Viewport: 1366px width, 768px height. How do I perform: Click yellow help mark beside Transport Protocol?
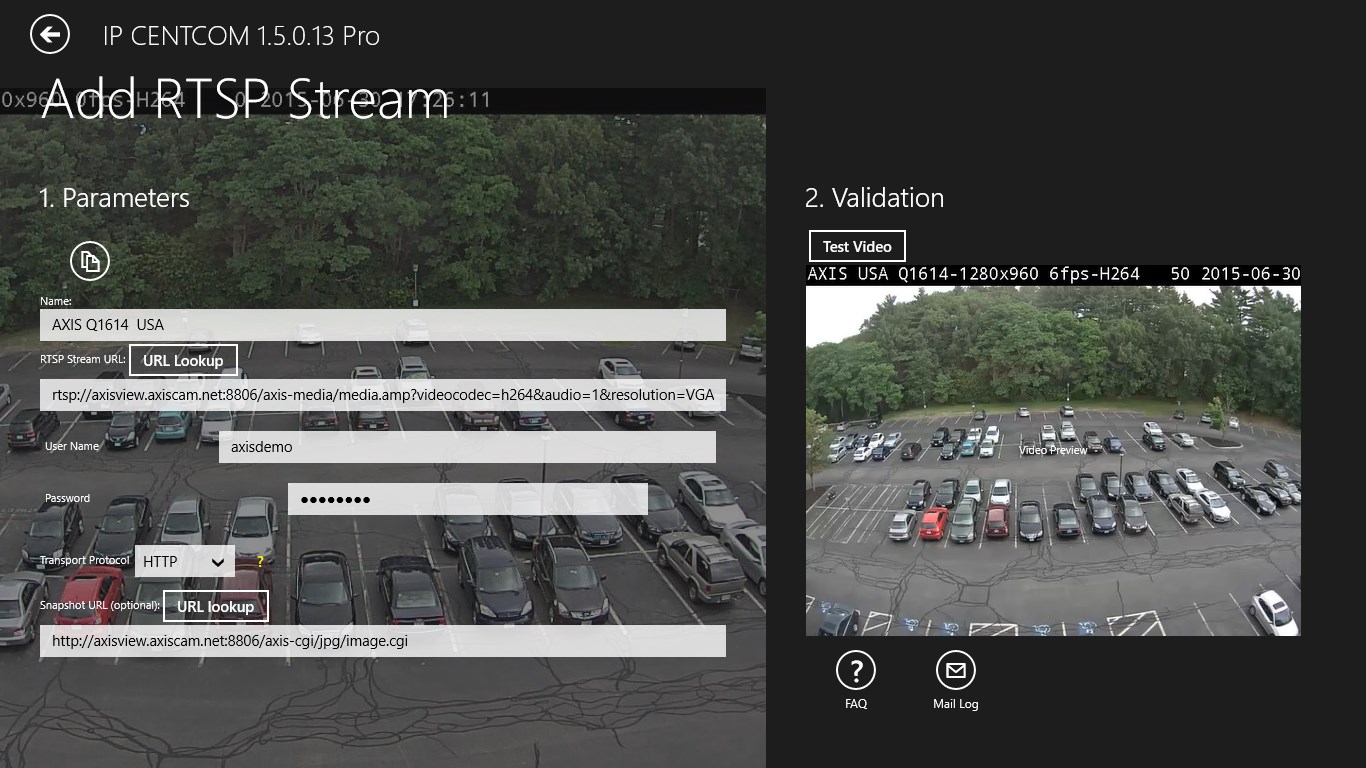point(260,562)
